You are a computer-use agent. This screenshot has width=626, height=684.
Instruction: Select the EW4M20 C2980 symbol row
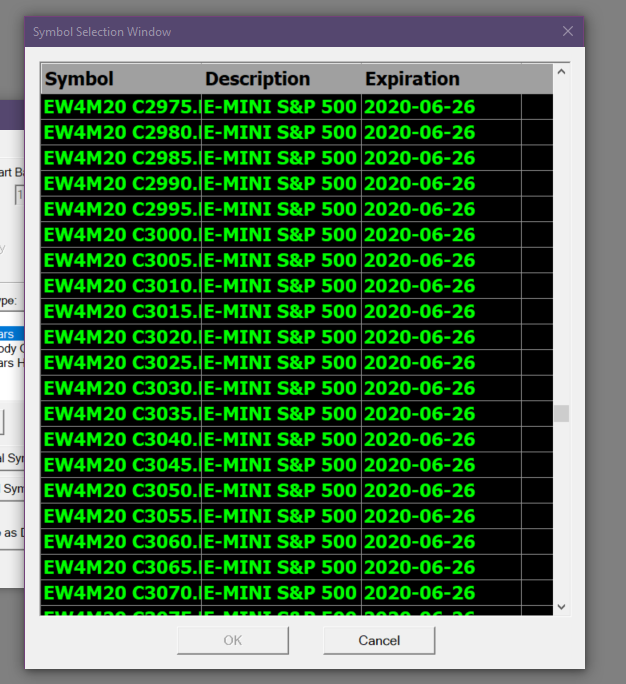click(297, 132)
